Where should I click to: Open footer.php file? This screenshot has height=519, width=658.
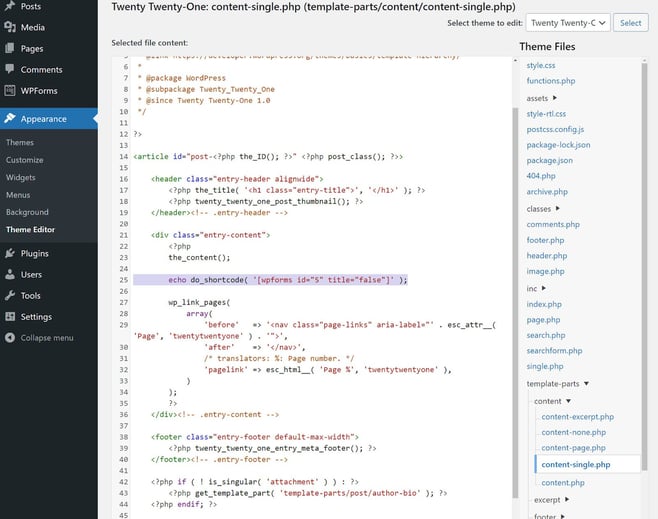pos(545,240)
